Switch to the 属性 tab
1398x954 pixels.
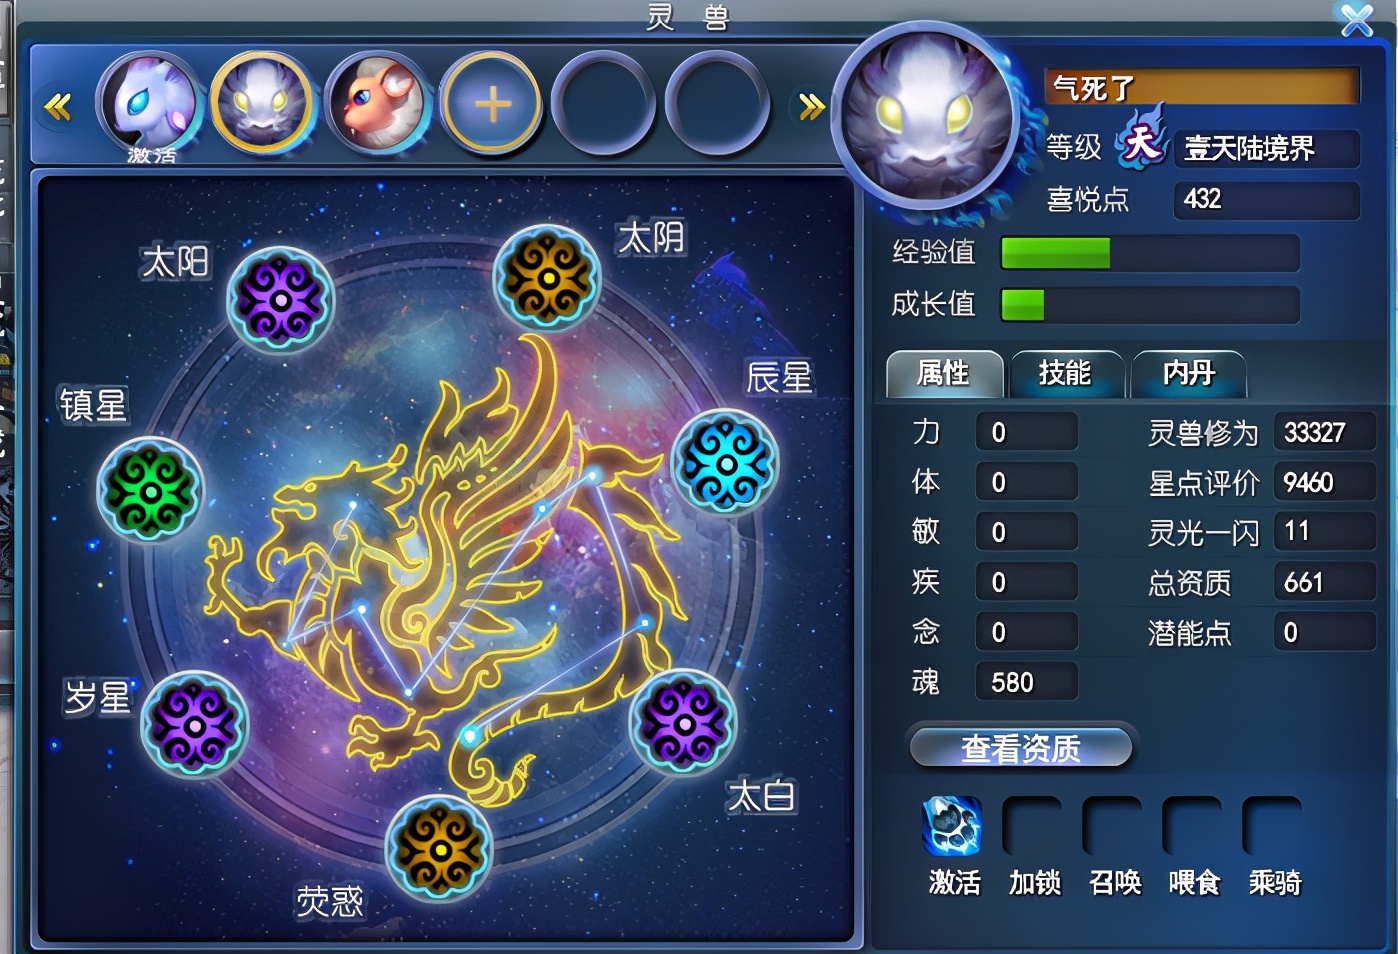[x=944, y=374]
